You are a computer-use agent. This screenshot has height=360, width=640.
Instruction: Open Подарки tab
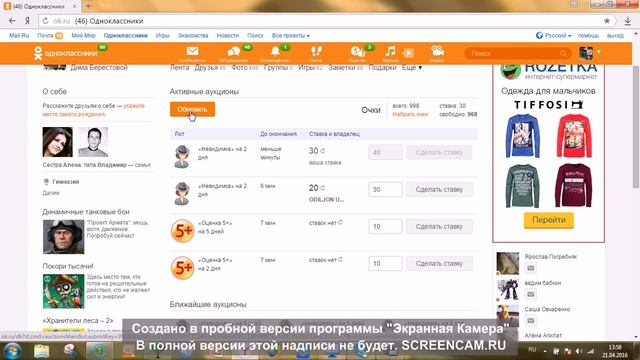382,68
